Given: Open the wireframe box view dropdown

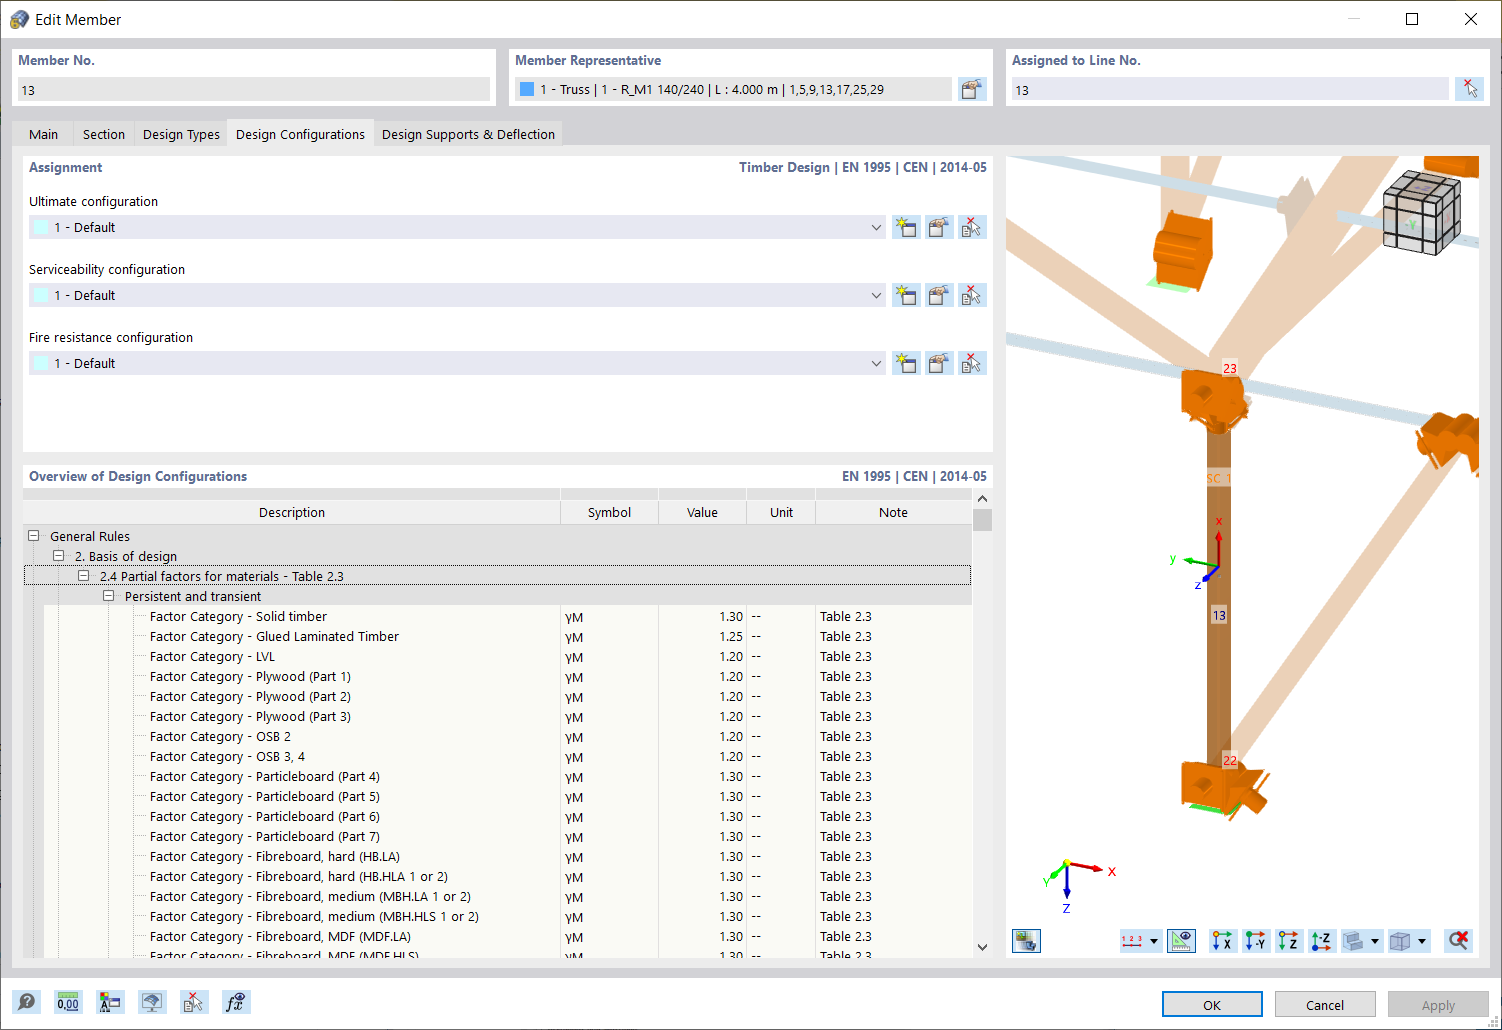Looking at the screenshot, I should pos(1422,941).
